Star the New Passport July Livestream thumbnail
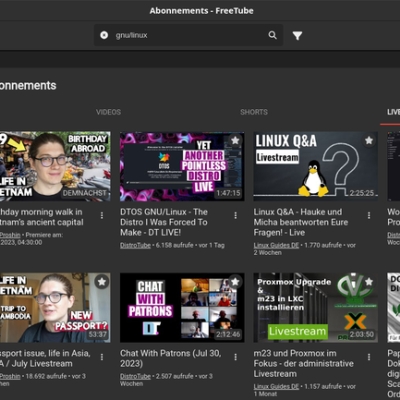This screenshot has width=400, height=400. (x=101, y=282)
